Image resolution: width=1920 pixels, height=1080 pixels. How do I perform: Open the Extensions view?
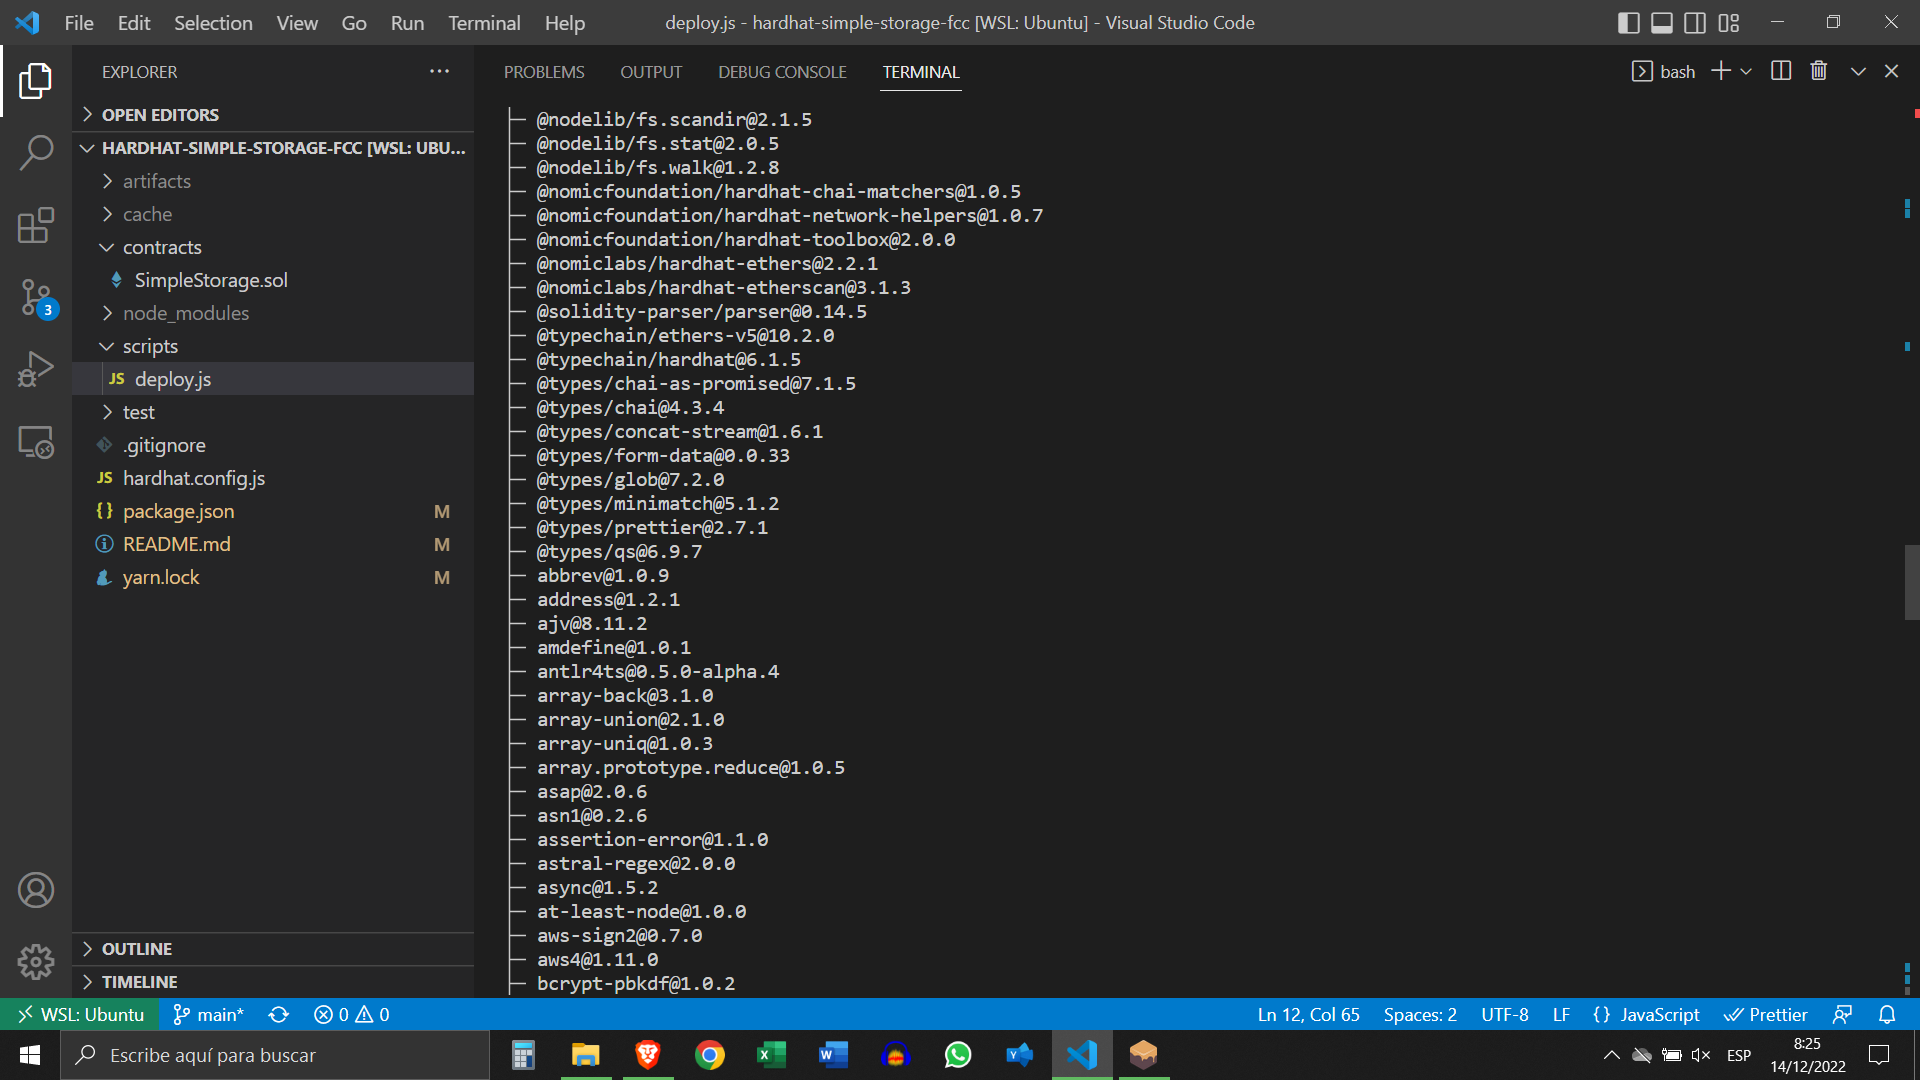pos(36,225)
